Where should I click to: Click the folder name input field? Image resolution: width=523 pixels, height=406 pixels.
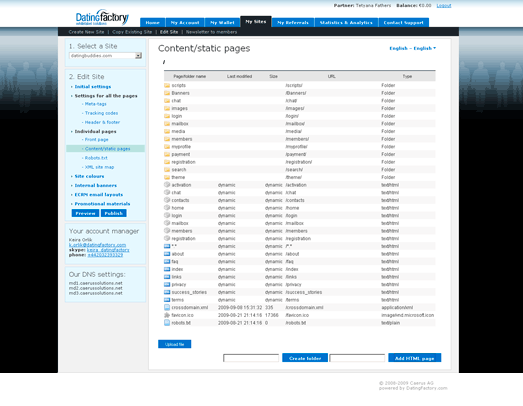pos(251,358)
